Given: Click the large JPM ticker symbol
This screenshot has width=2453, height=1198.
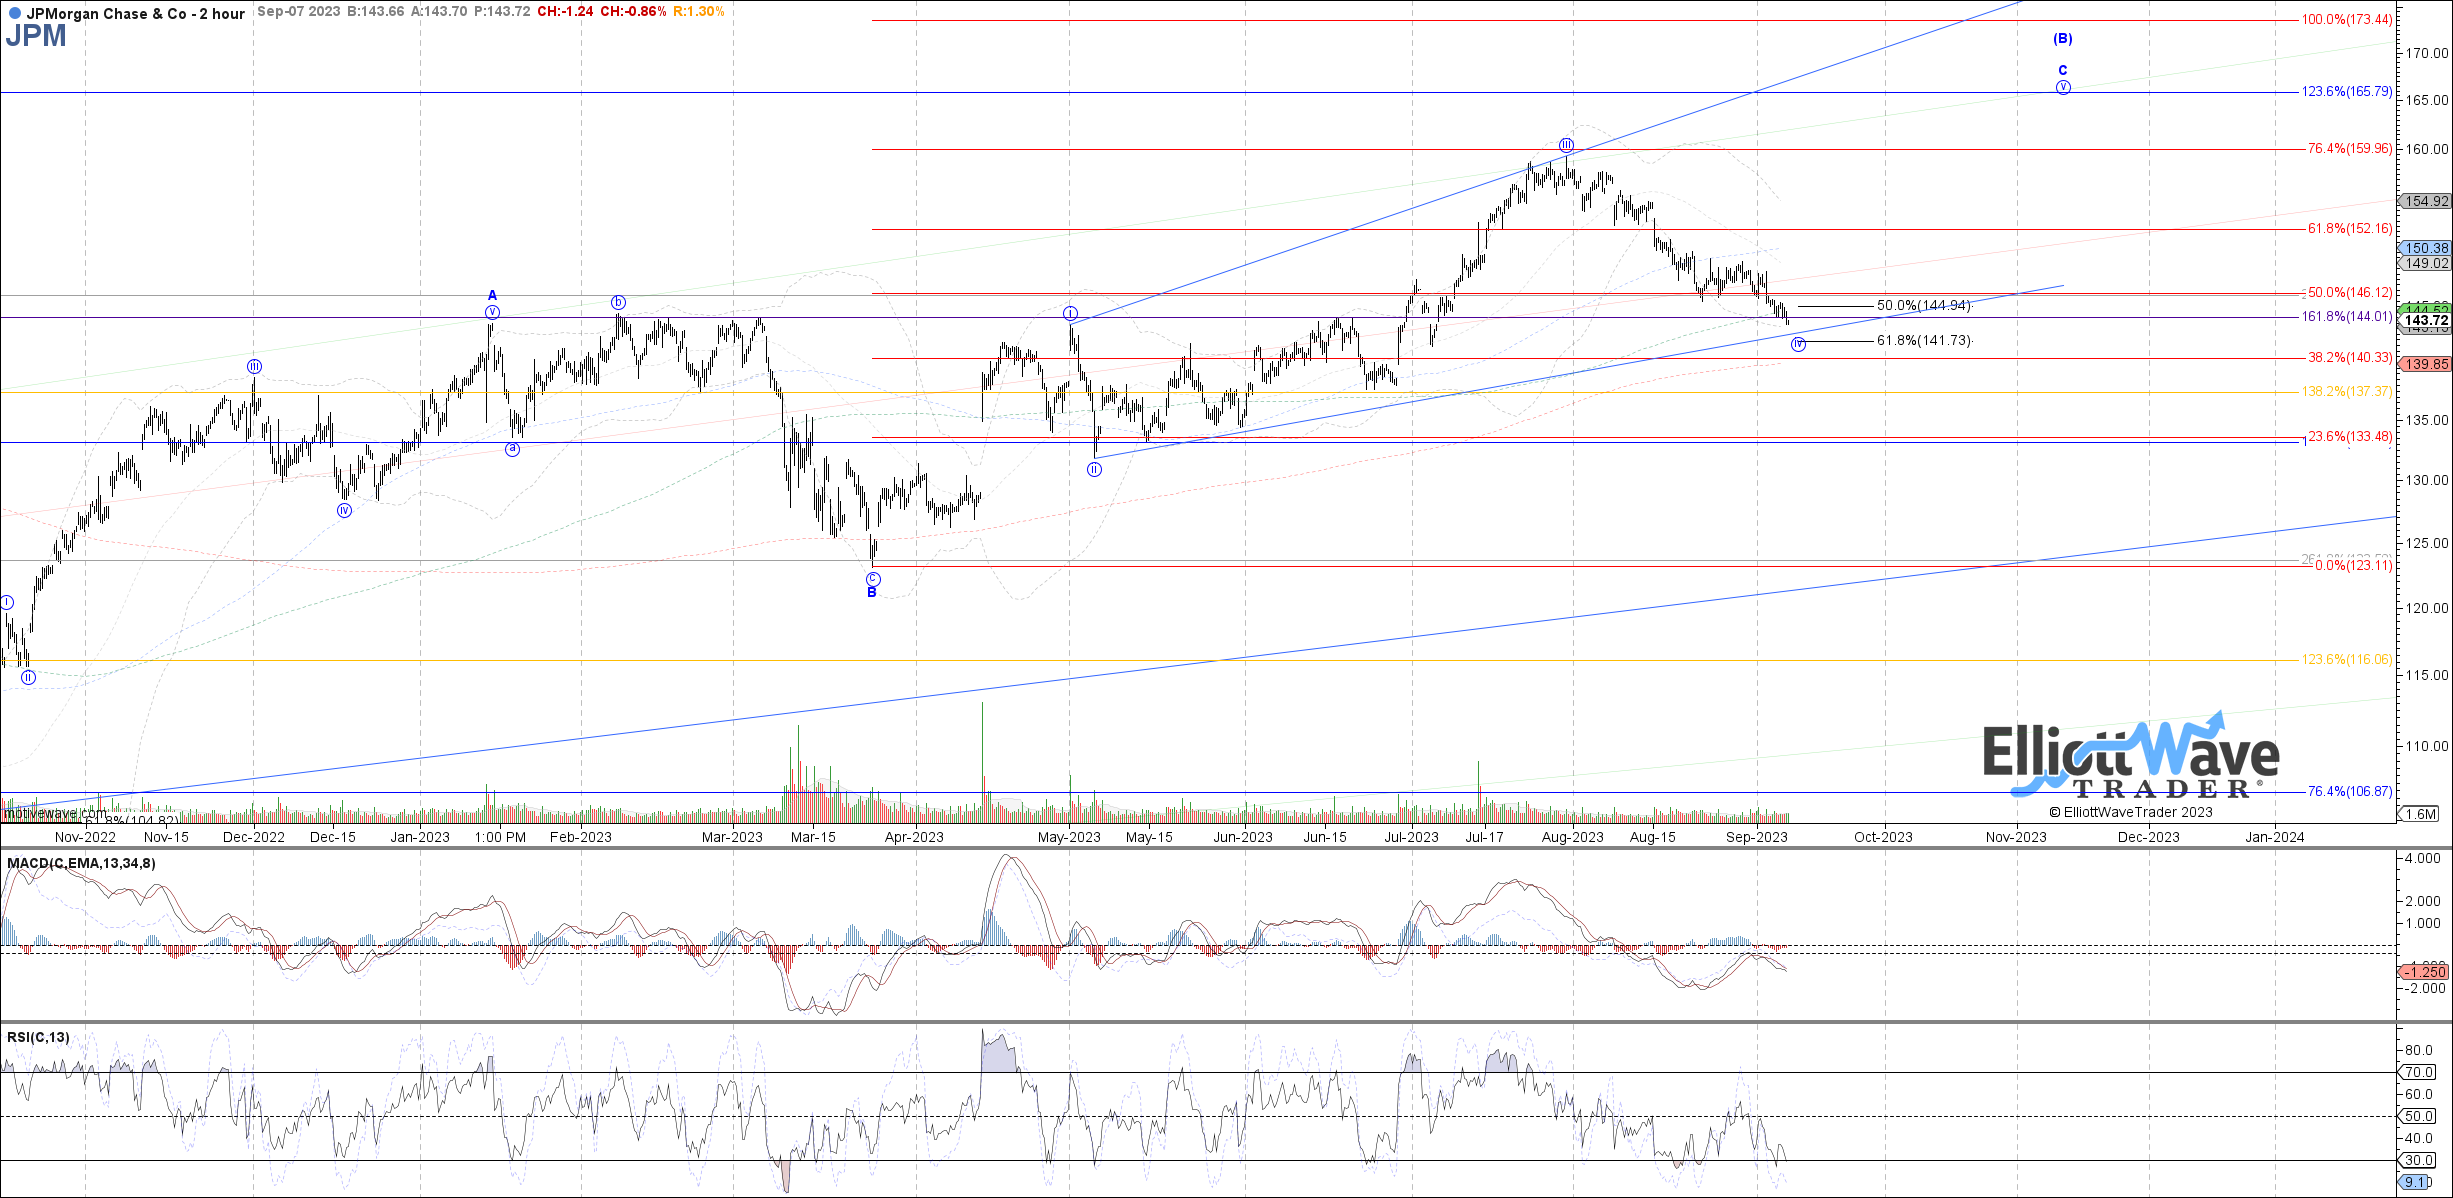Looking at the screenshot, I should (36, 36).
